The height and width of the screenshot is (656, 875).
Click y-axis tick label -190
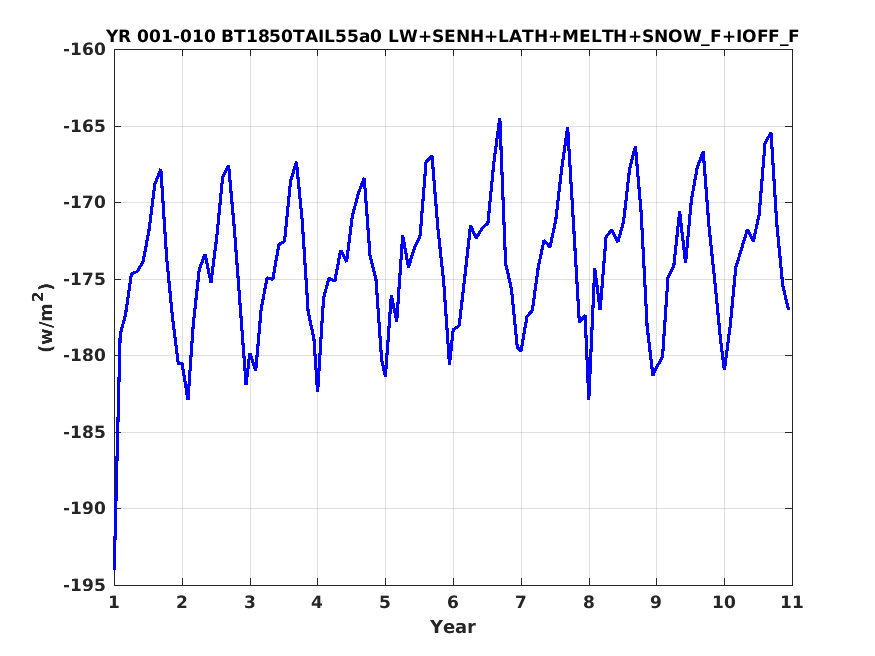[85, 508]
